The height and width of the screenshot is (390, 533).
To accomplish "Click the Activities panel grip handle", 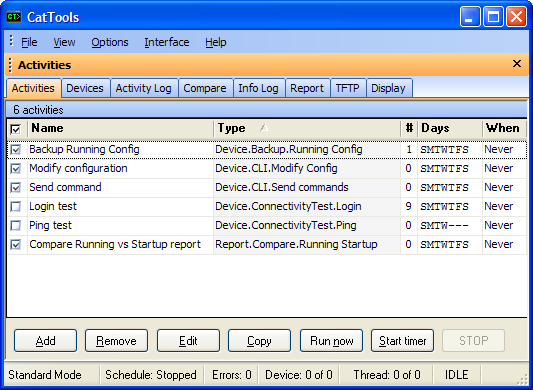I will (10, 65).
